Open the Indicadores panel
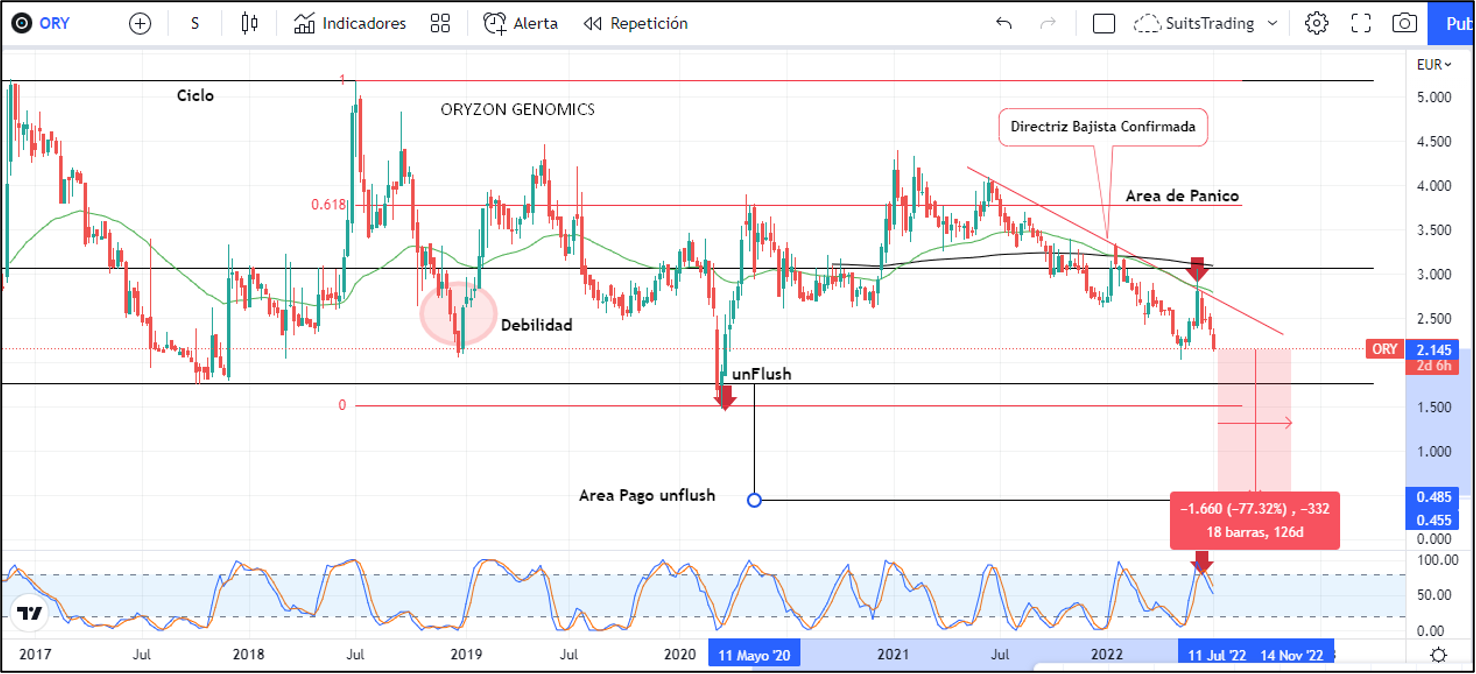 click(350, 23)
